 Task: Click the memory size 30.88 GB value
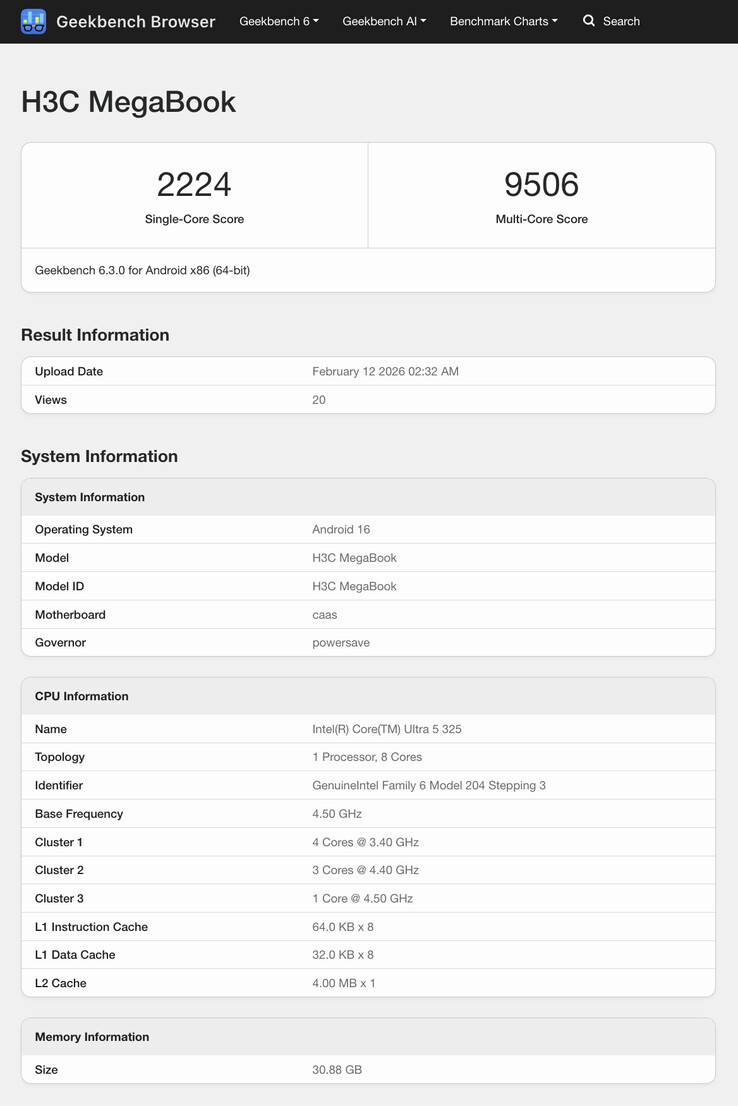337,1069
